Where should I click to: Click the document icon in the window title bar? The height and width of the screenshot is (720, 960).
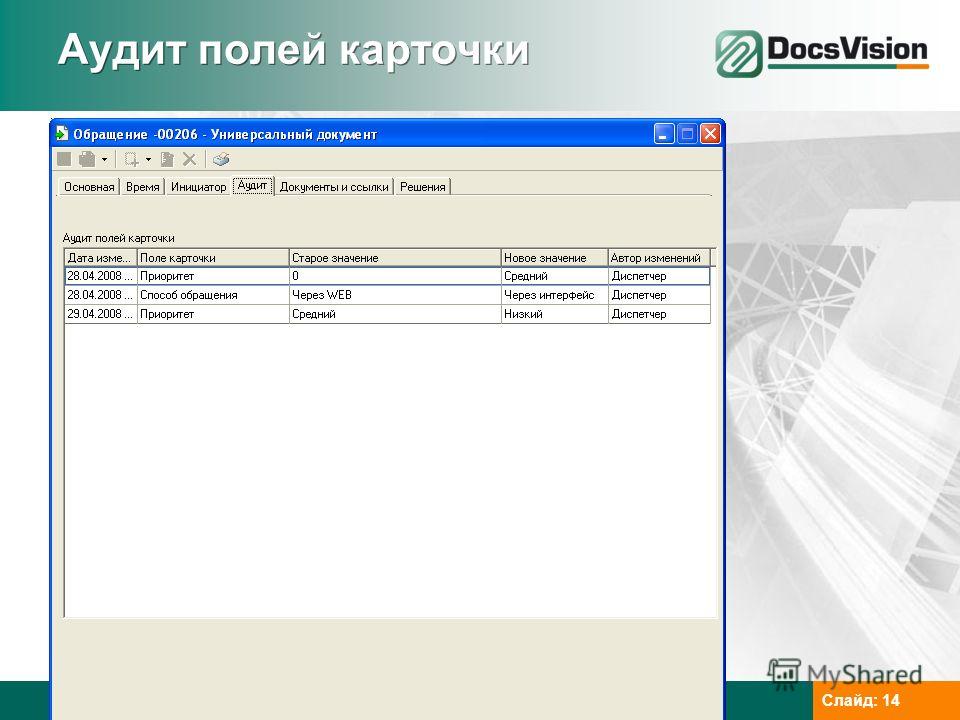[62, 133]
